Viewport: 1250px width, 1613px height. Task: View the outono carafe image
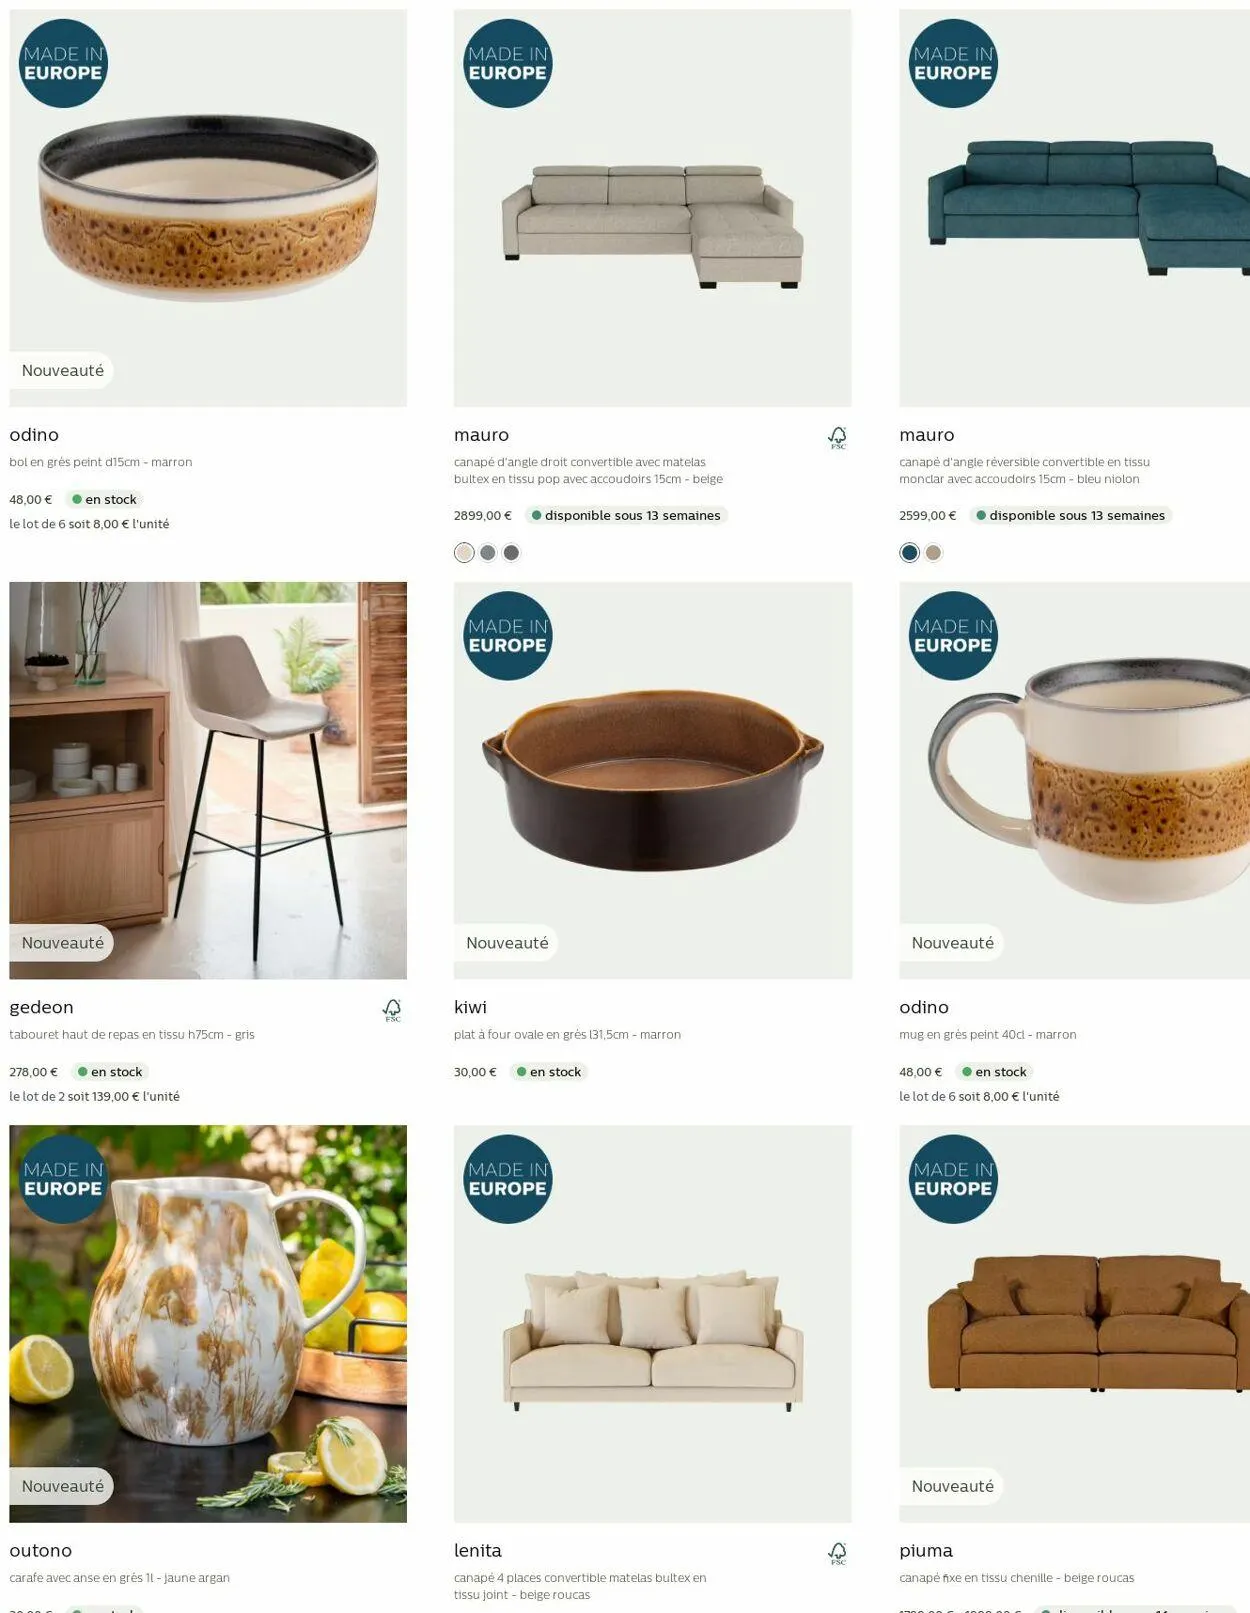coord(208,1323)
